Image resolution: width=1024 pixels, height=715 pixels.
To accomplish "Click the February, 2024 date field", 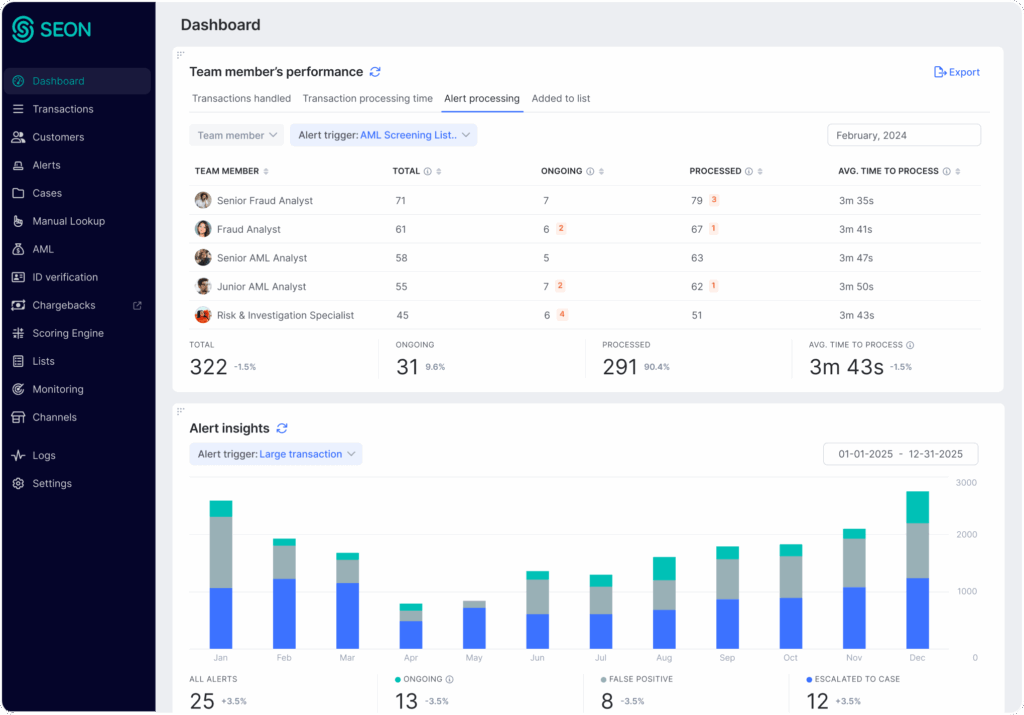I will (x=903, y=135).
